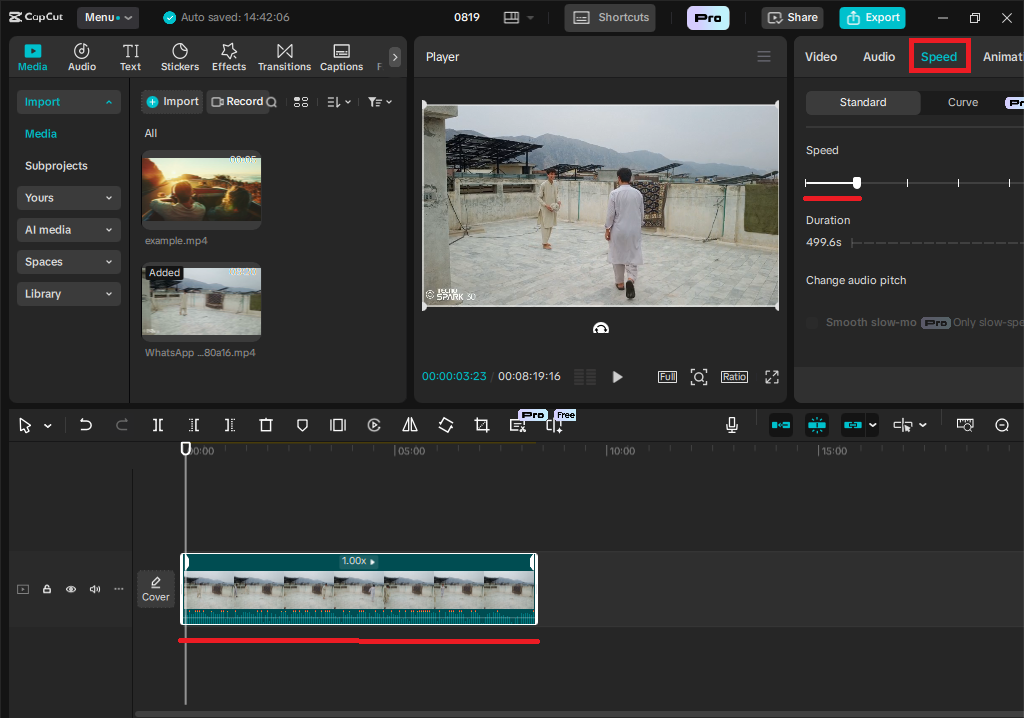Open the Menu dropdown in title bar

click(x=107, y=17)
